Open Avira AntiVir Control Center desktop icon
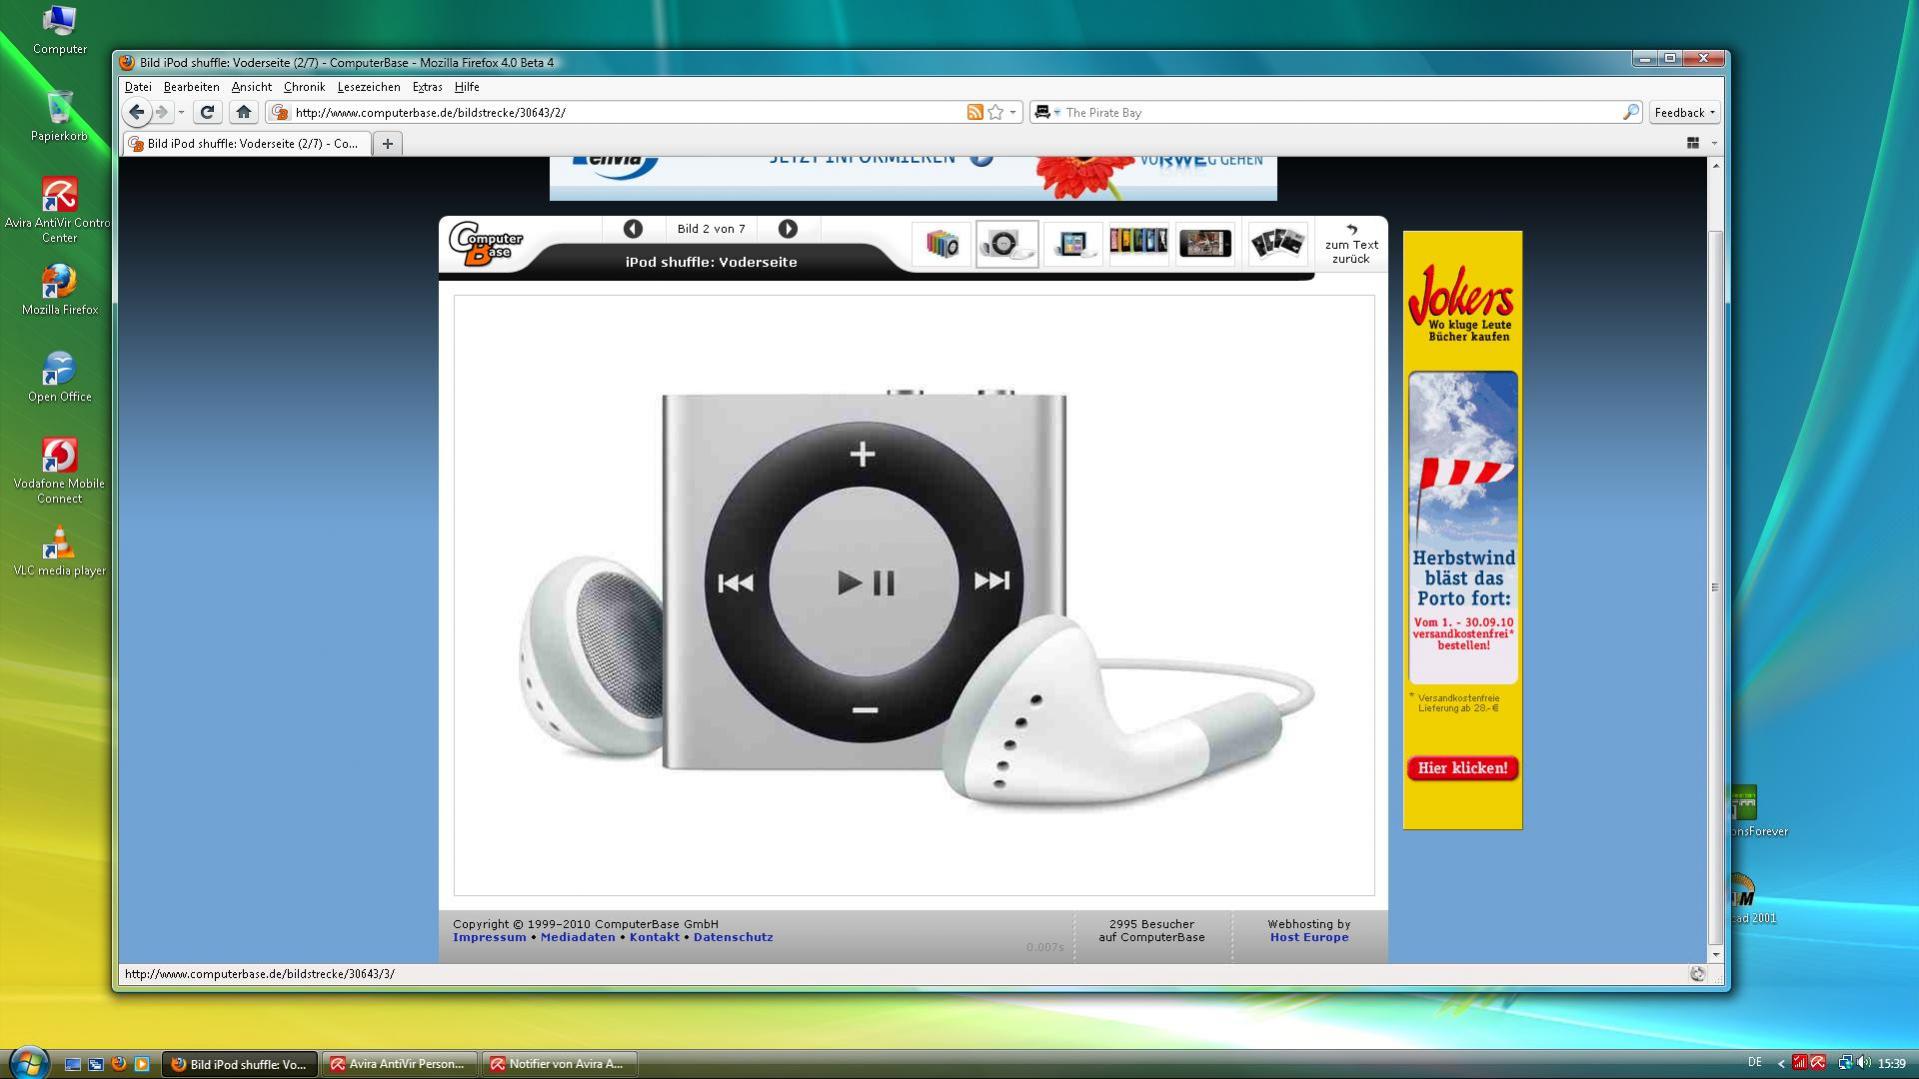1919x1079 pixels. tap(59, 210)
